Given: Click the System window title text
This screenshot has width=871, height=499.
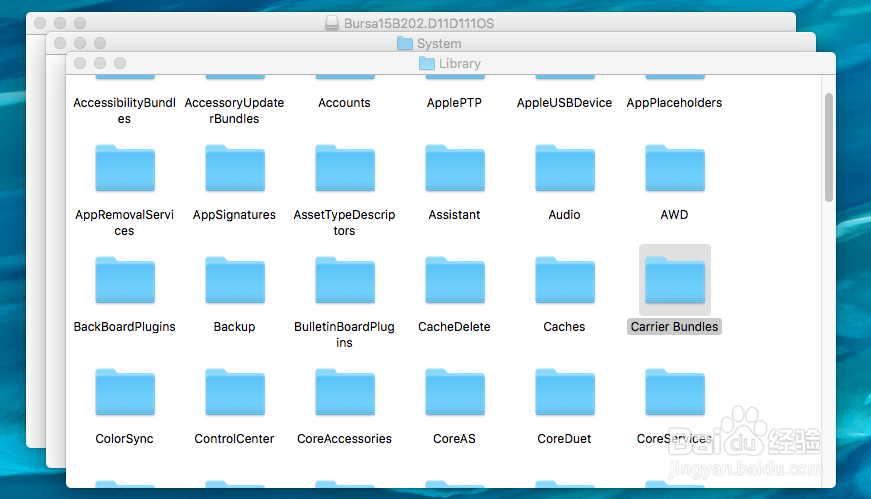Looking at the screenshot, I should pos(439,43).
